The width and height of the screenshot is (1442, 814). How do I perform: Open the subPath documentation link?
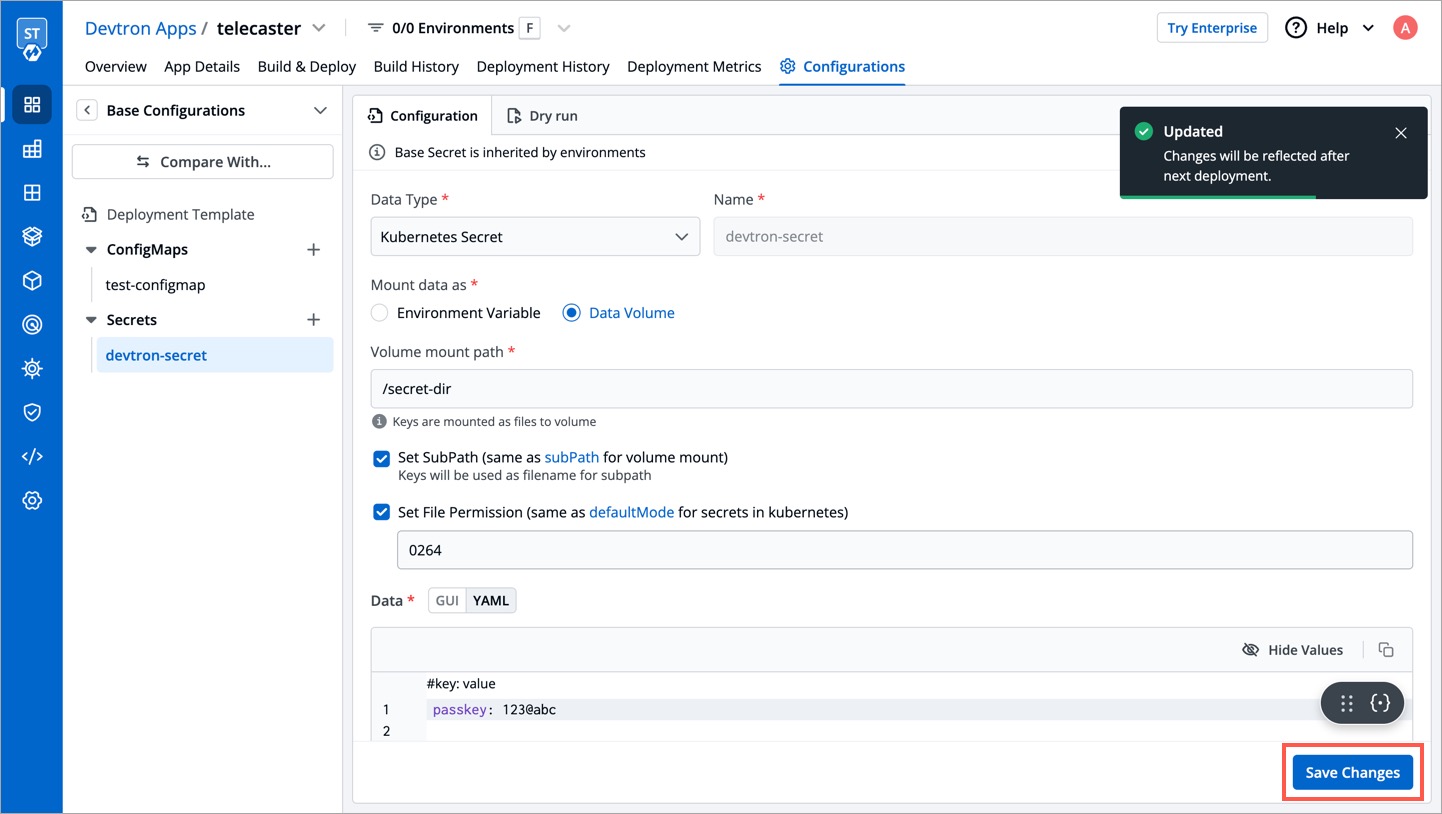pos(571,457)
